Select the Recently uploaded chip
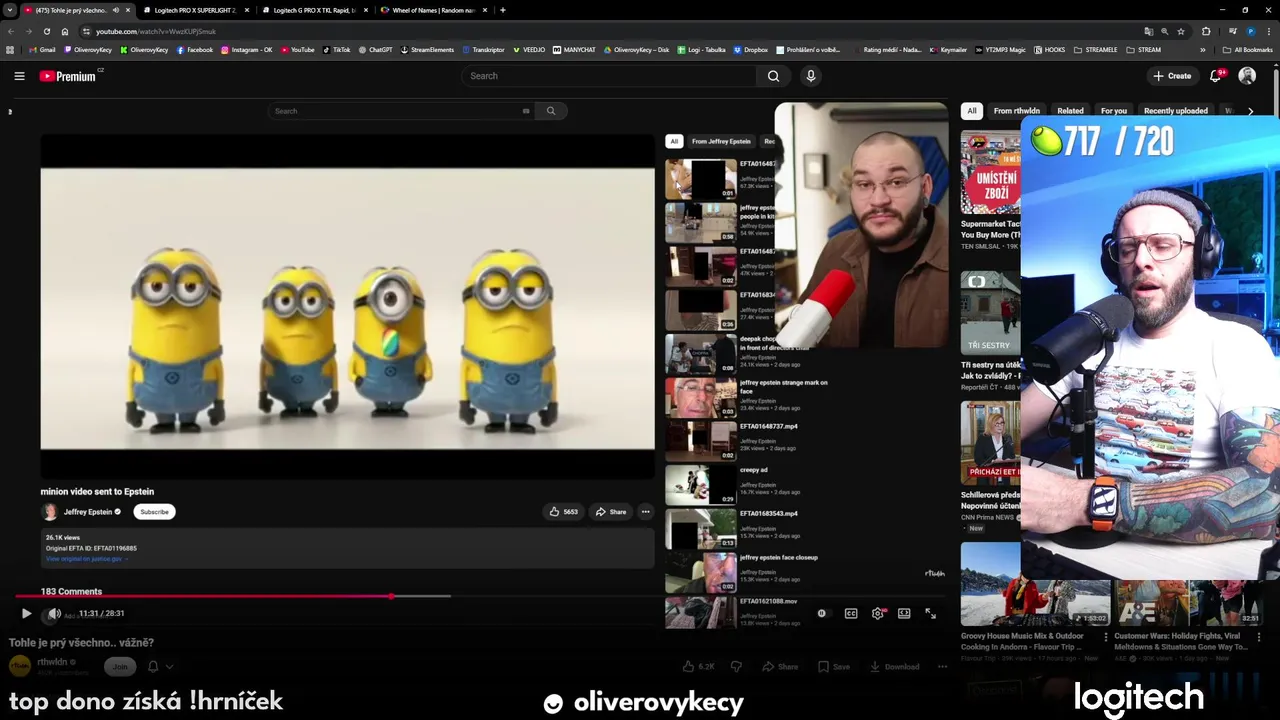The height and width of the screenshot is (720, 1280). (1175, 111)
